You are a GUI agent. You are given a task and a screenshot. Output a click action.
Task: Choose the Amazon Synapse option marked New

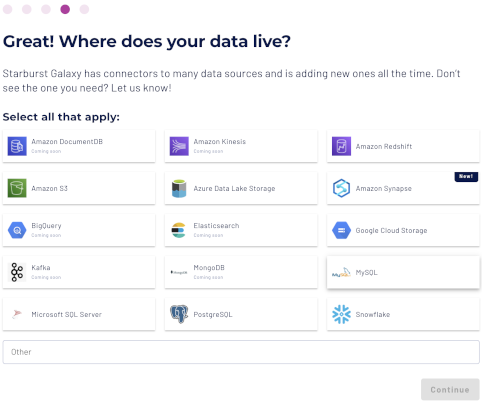403,188
